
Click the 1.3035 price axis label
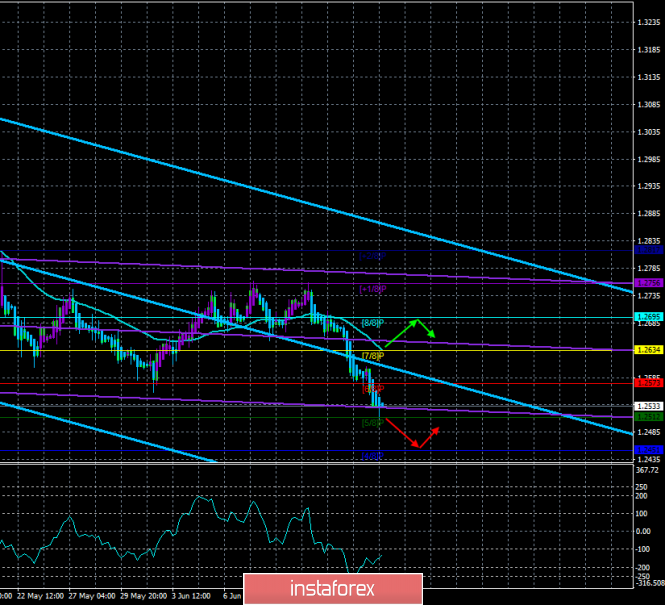(x=649, y=132)
